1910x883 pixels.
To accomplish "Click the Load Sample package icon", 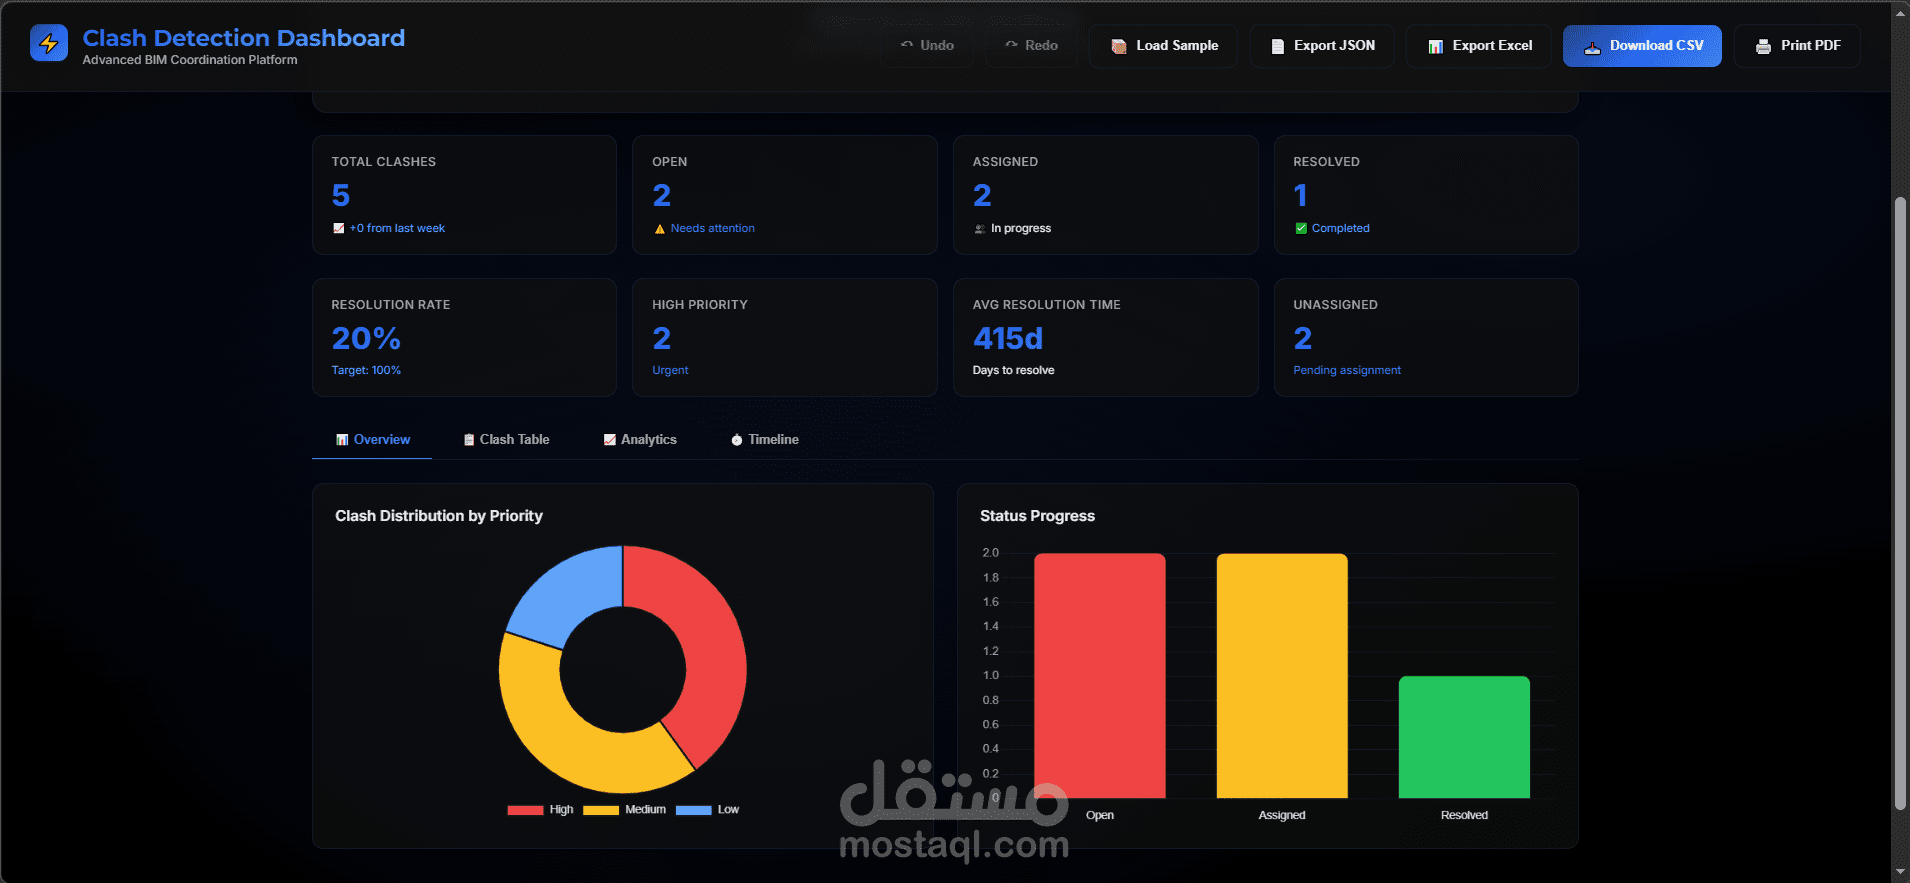I will click(x=1119, y=46).
